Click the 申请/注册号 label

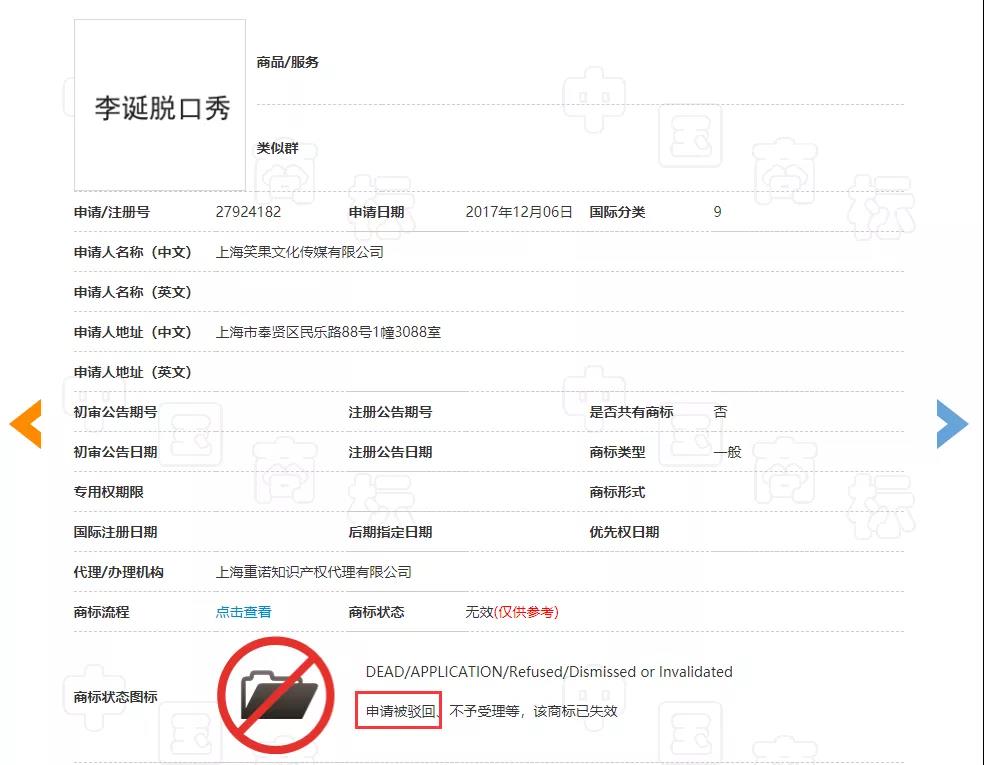click(112, 212)
